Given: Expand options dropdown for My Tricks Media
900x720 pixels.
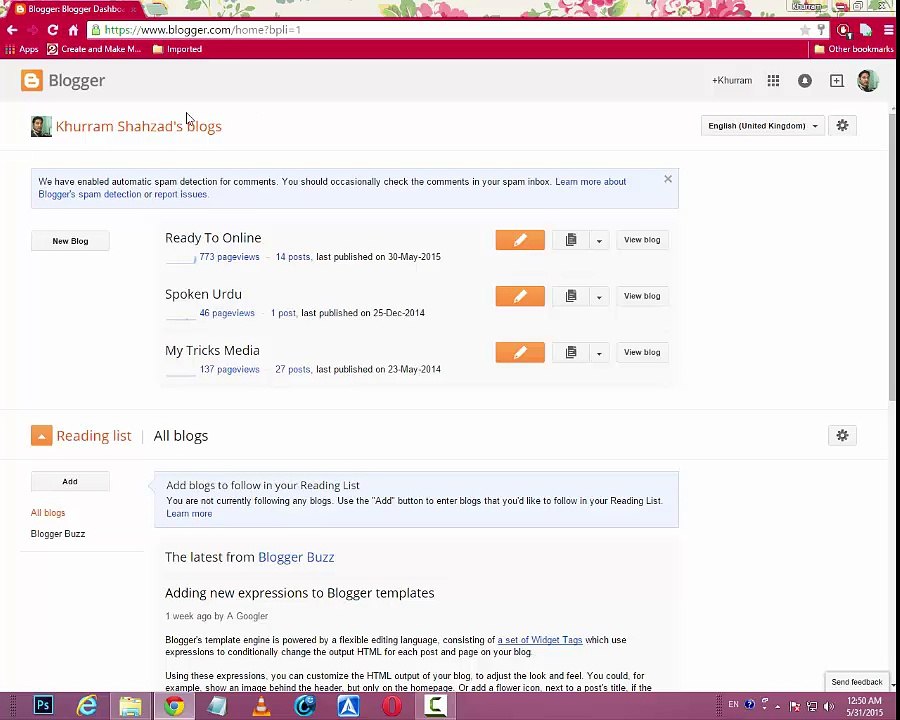Looking at the screenshot, I should (x=599, y=353).
